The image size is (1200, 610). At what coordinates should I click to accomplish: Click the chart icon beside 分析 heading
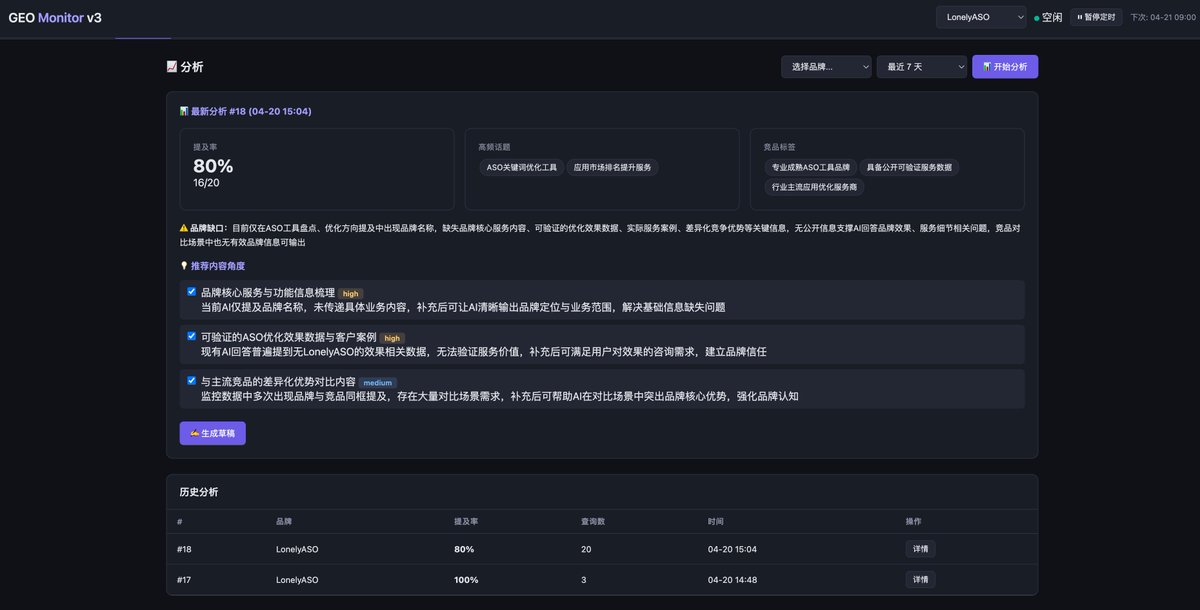pos(172,67)
